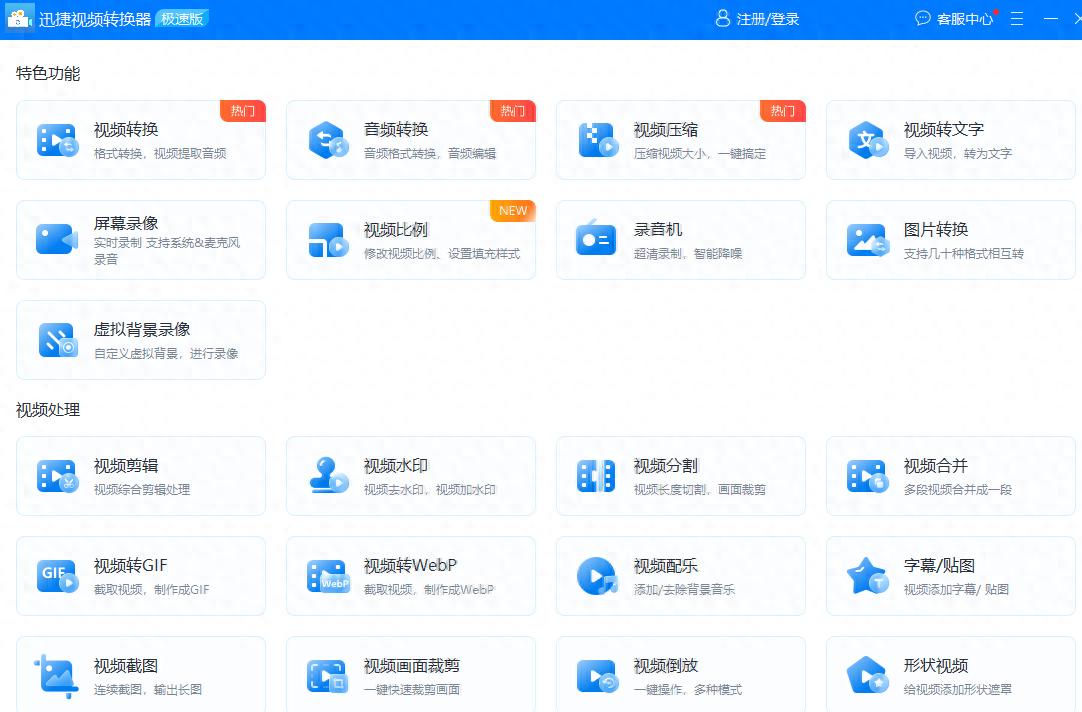This screenshot has width=1082, height=712.
Task: Choose the 视频比例 aspect ratio card
Action: (x=410, y=240)
